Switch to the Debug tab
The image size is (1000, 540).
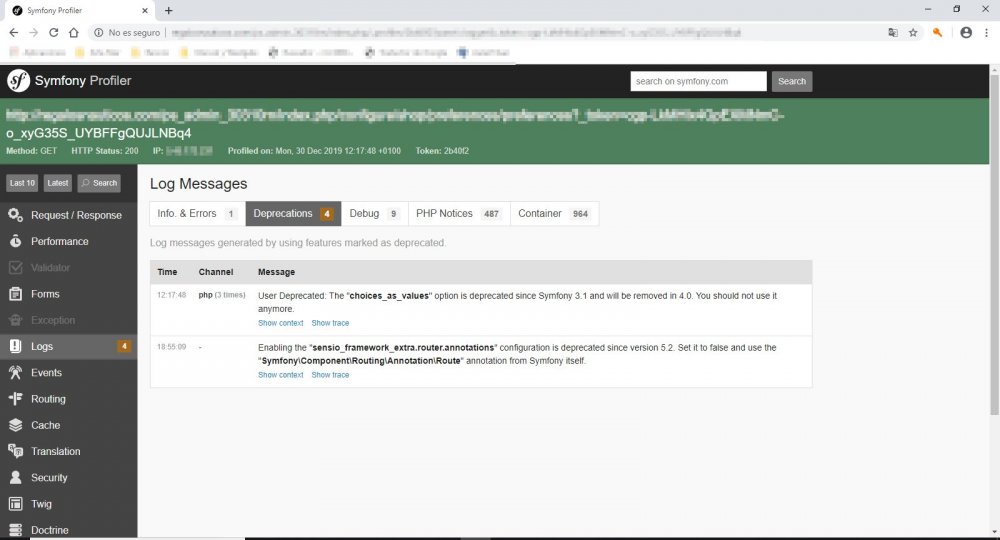375,214
